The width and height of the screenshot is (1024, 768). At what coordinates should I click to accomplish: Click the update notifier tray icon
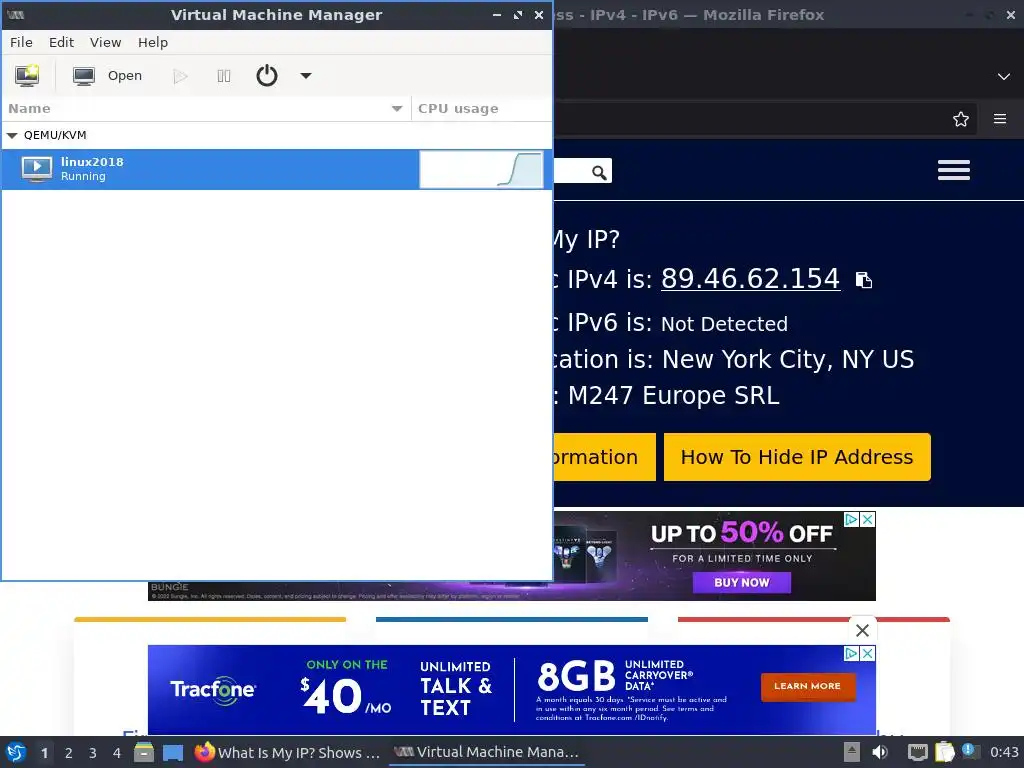970,751
